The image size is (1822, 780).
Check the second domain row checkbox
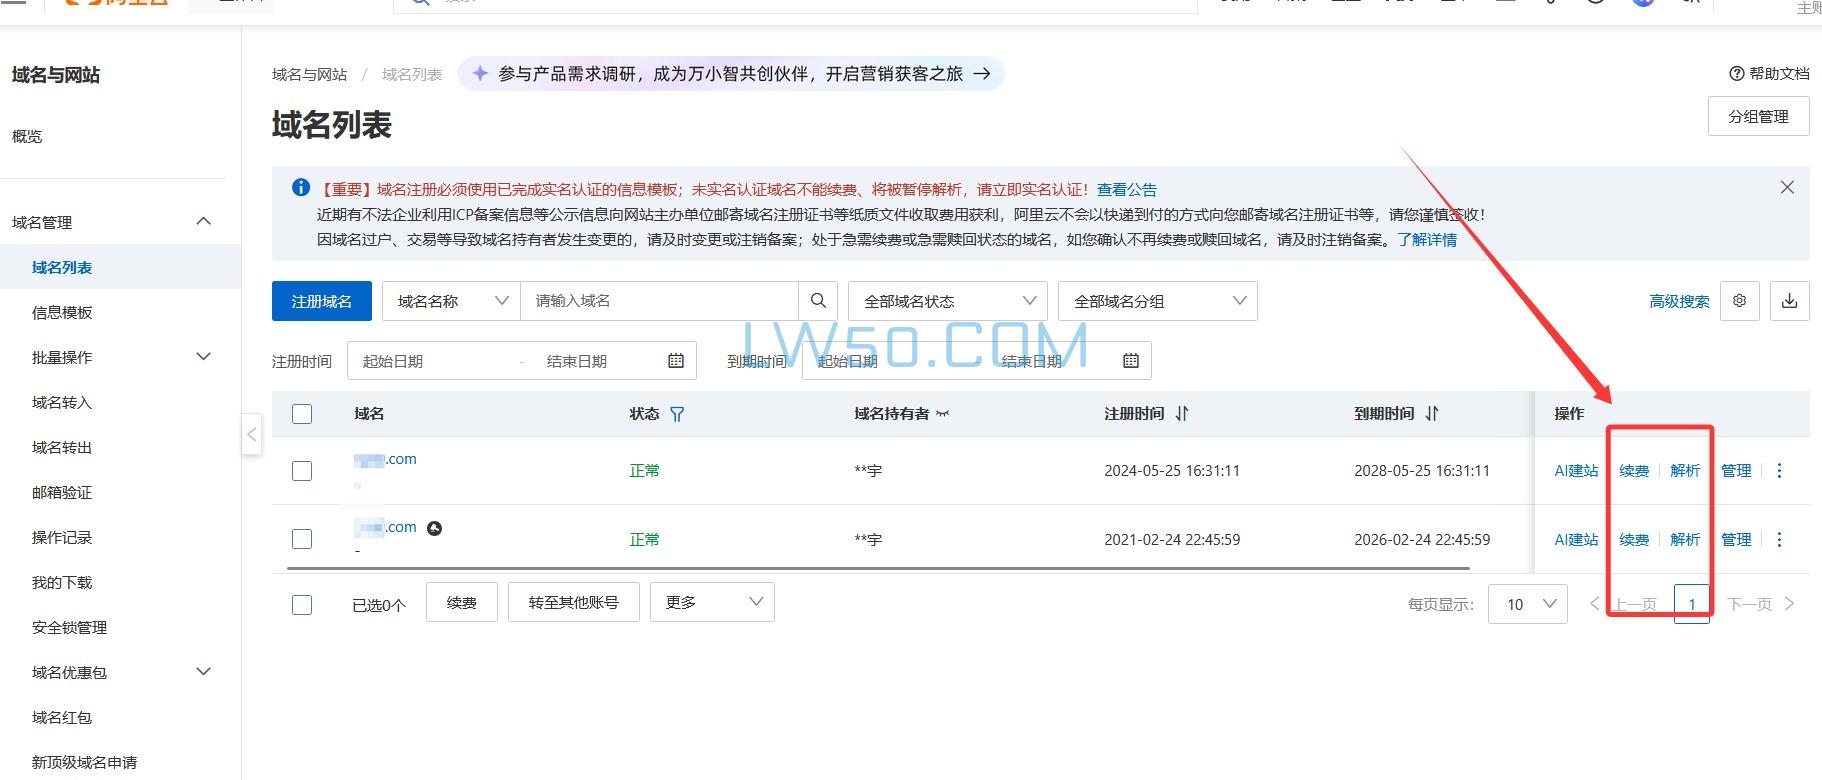tap(302, 539)
